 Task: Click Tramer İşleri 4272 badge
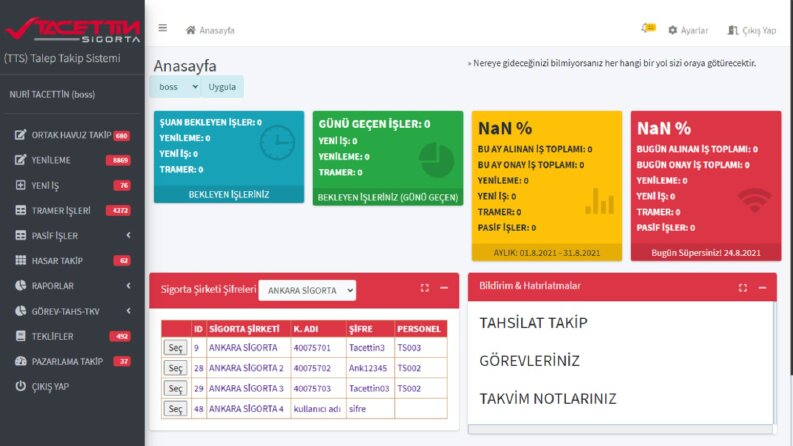[x=118, y=210]
